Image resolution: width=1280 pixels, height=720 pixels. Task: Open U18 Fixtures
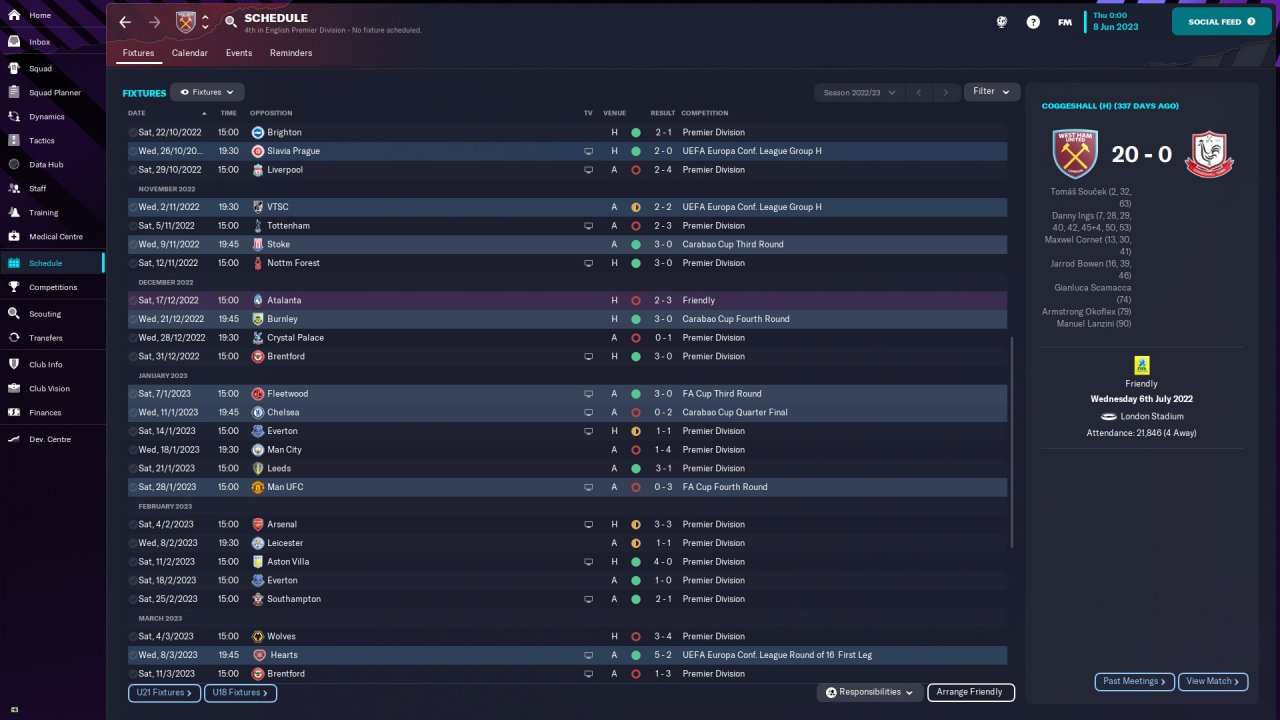240,692
